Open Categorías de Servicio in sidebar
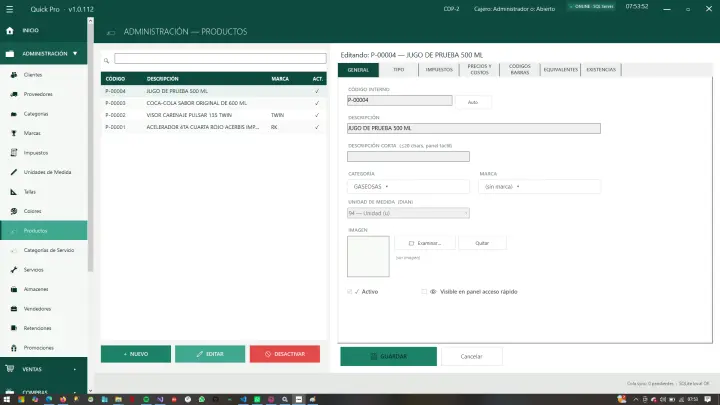720x405 pixels. point(44,250)
